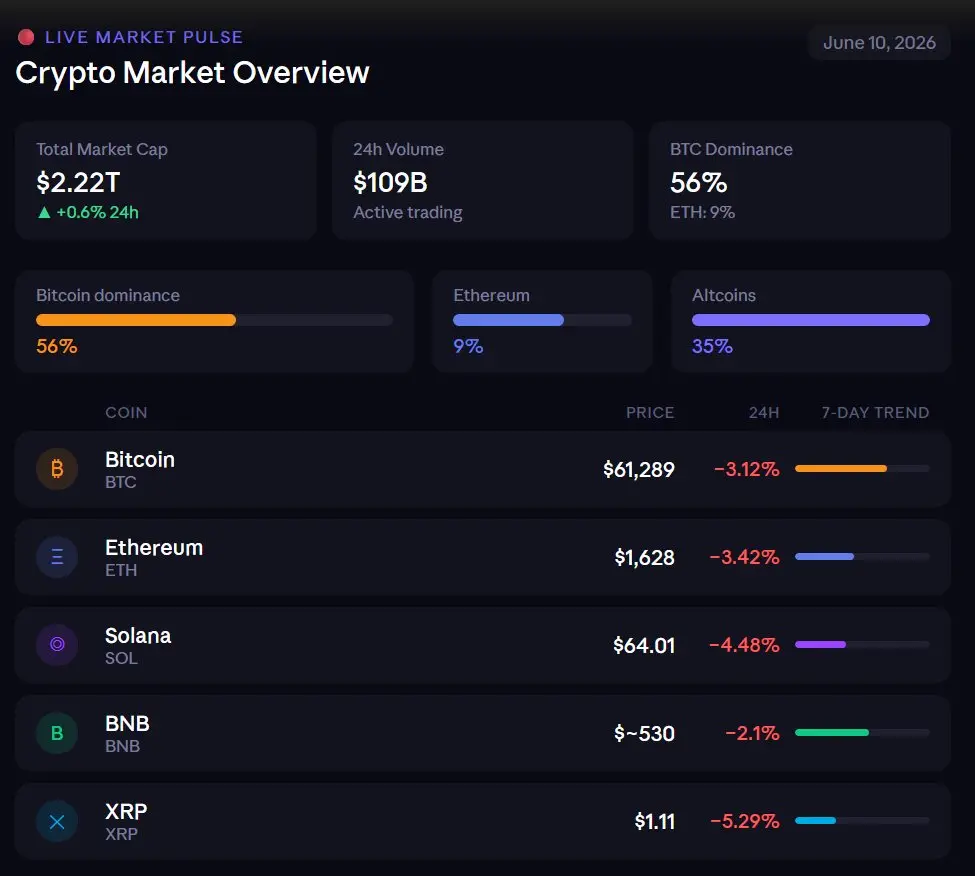Viewport: 975px width, 876px height.
Task: Click Bitcoin price $61,289
Action: [x=639, y=469]
